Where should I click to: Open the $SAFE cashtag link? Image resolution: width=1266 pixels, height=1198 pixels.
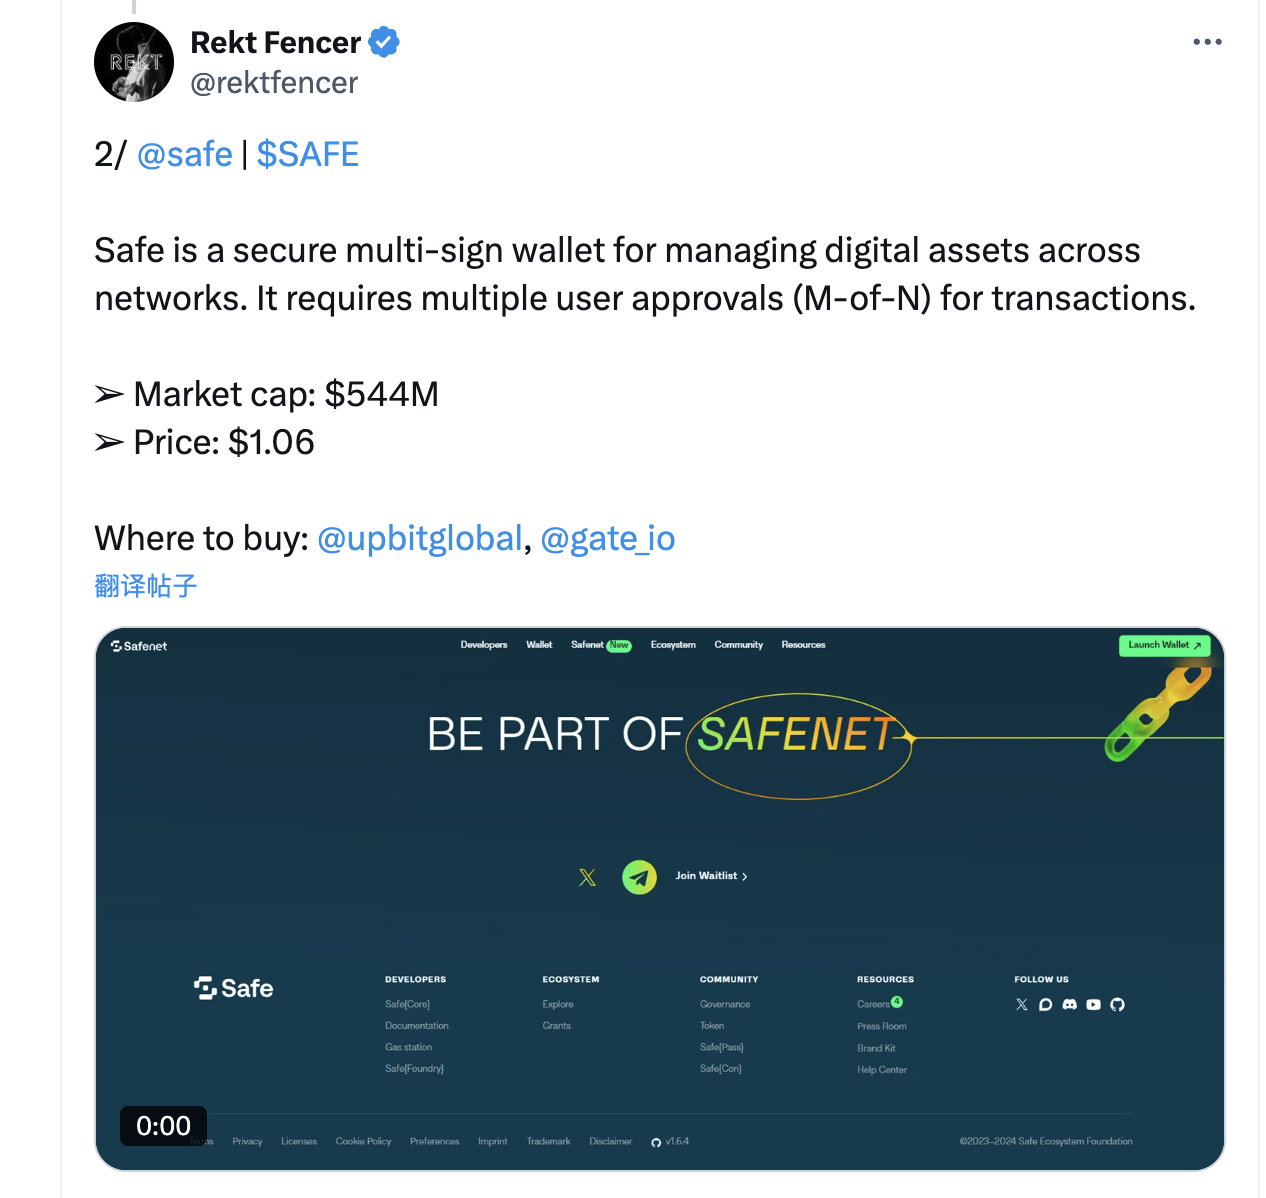307,154
